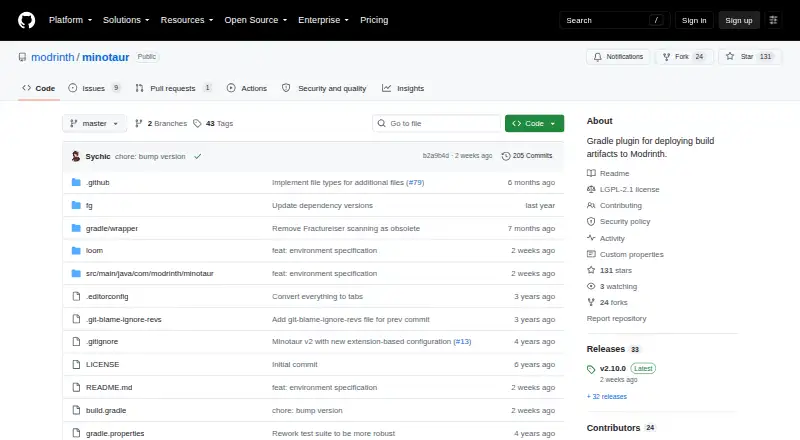
Task: Click the Sign in button
Action: [694, 20]
